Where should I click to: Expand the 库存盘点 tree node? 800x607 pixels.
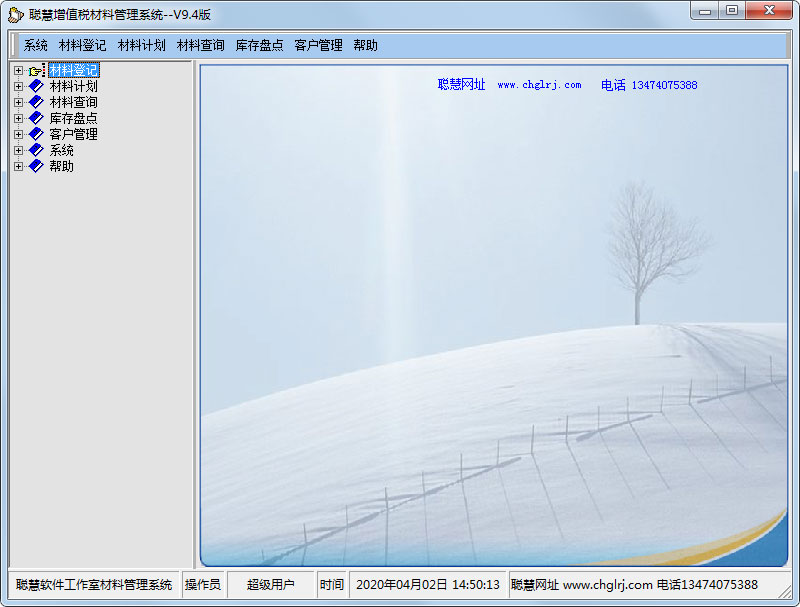[x=18, y=118]
